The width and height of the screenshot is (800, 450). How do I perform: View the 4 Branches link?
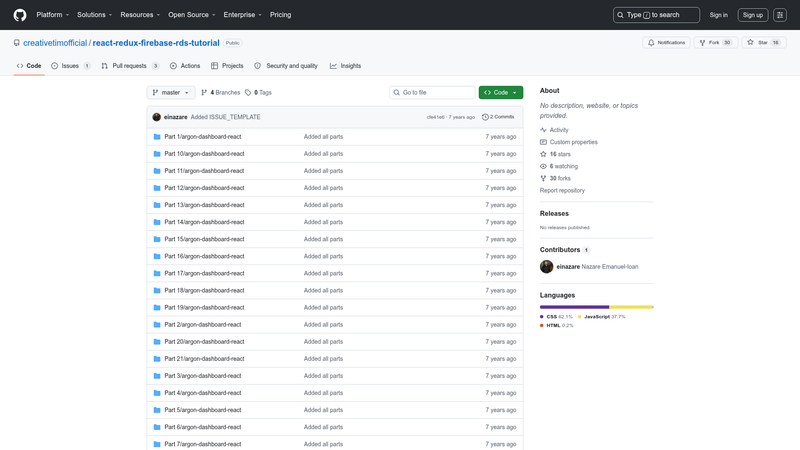coord(220,92)
